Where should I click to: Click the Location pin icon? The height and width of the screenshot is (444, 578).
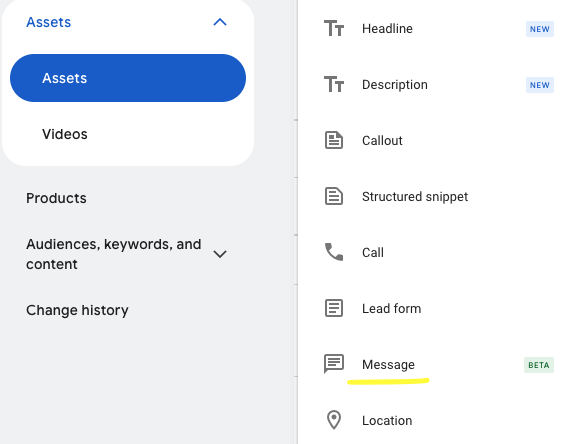click(334, 420)
